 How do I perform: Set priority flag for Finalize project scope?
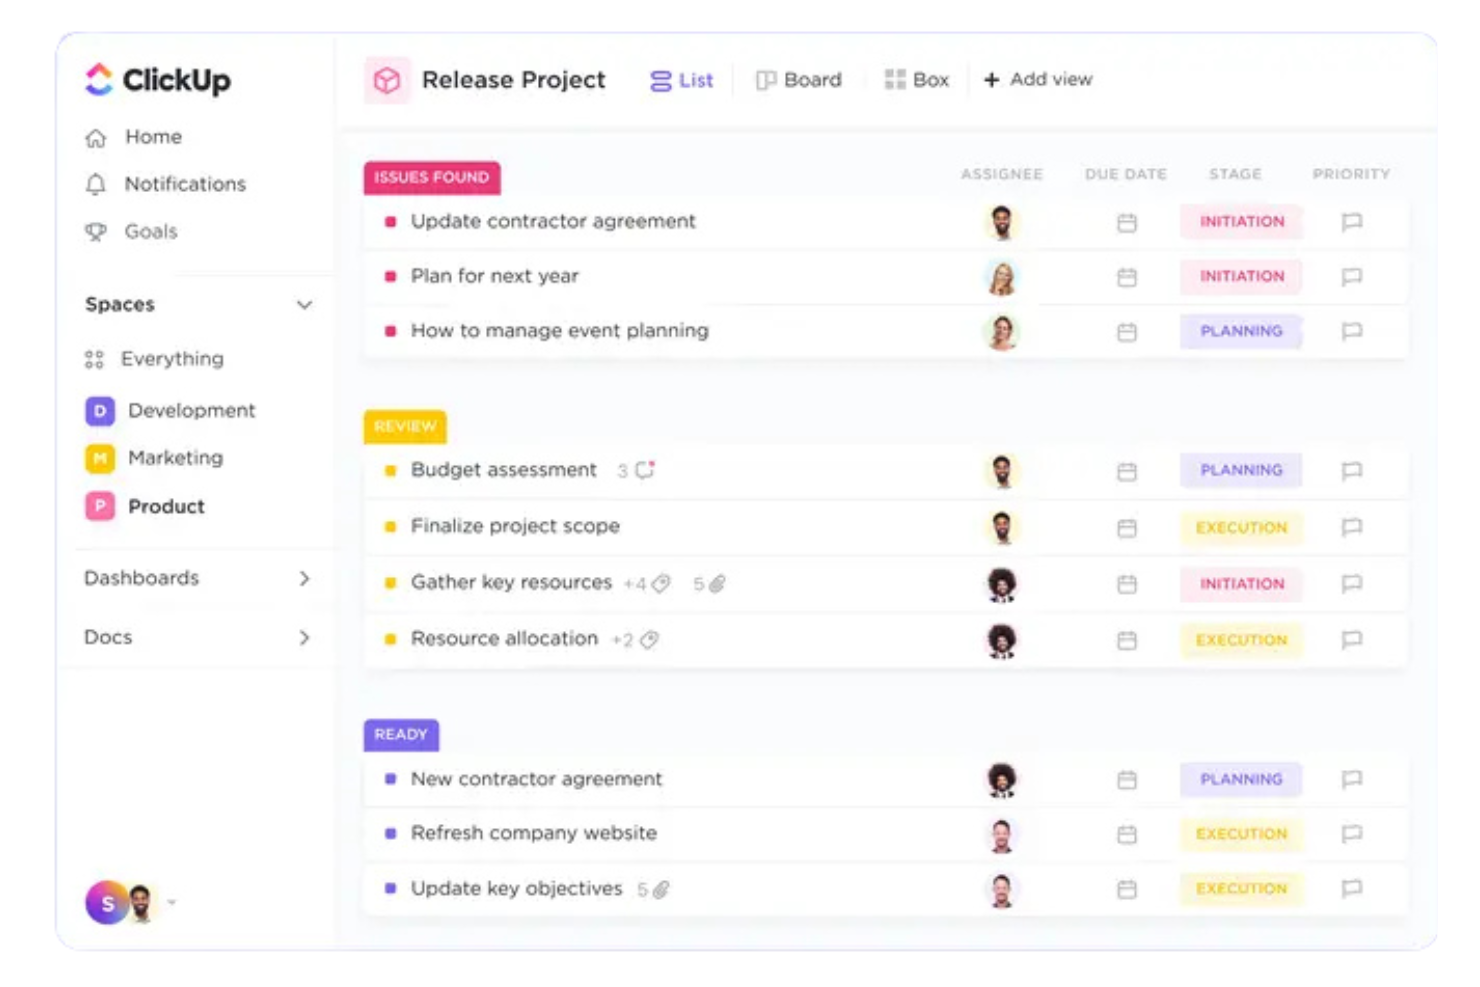[1352, 527]
